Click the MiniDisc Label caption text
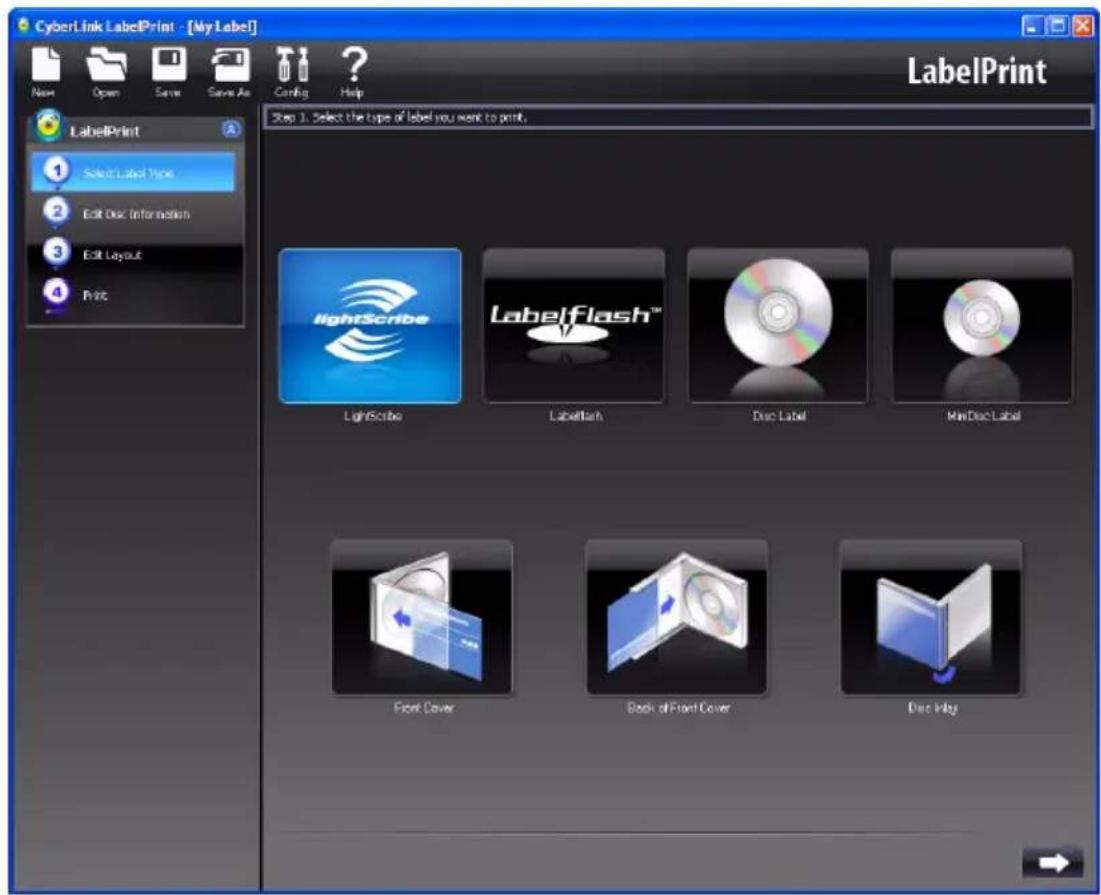The image size is (1101, 895). click(x=984, y=416)
